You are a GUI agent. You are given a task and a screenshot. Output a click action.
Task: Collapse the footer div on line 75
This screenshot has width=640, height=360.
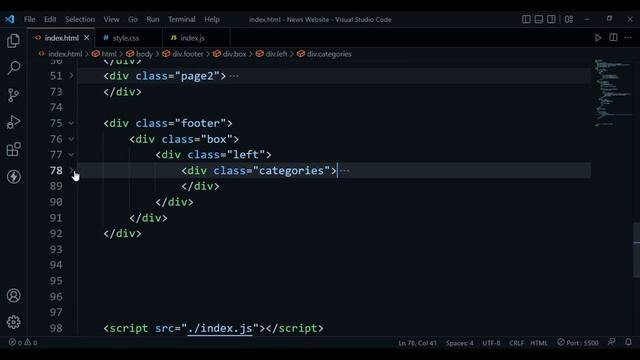click(71, 123)
